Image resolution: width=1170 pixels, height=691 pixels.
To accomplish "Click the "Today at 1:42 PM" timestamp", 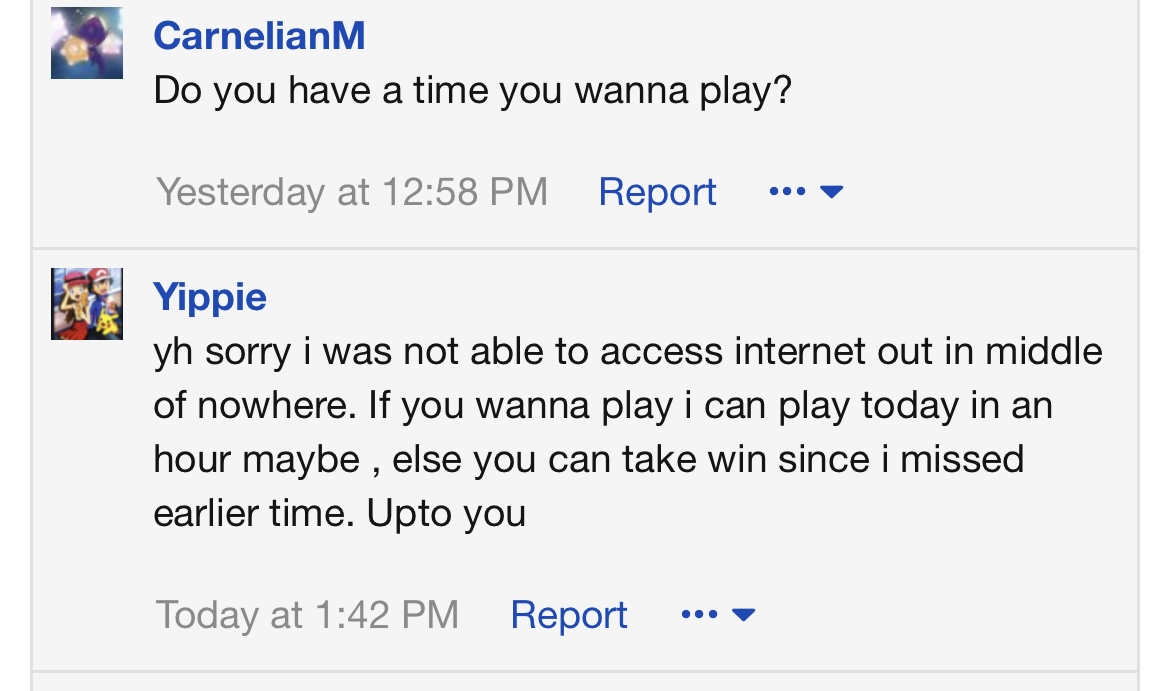I will 307,614.
